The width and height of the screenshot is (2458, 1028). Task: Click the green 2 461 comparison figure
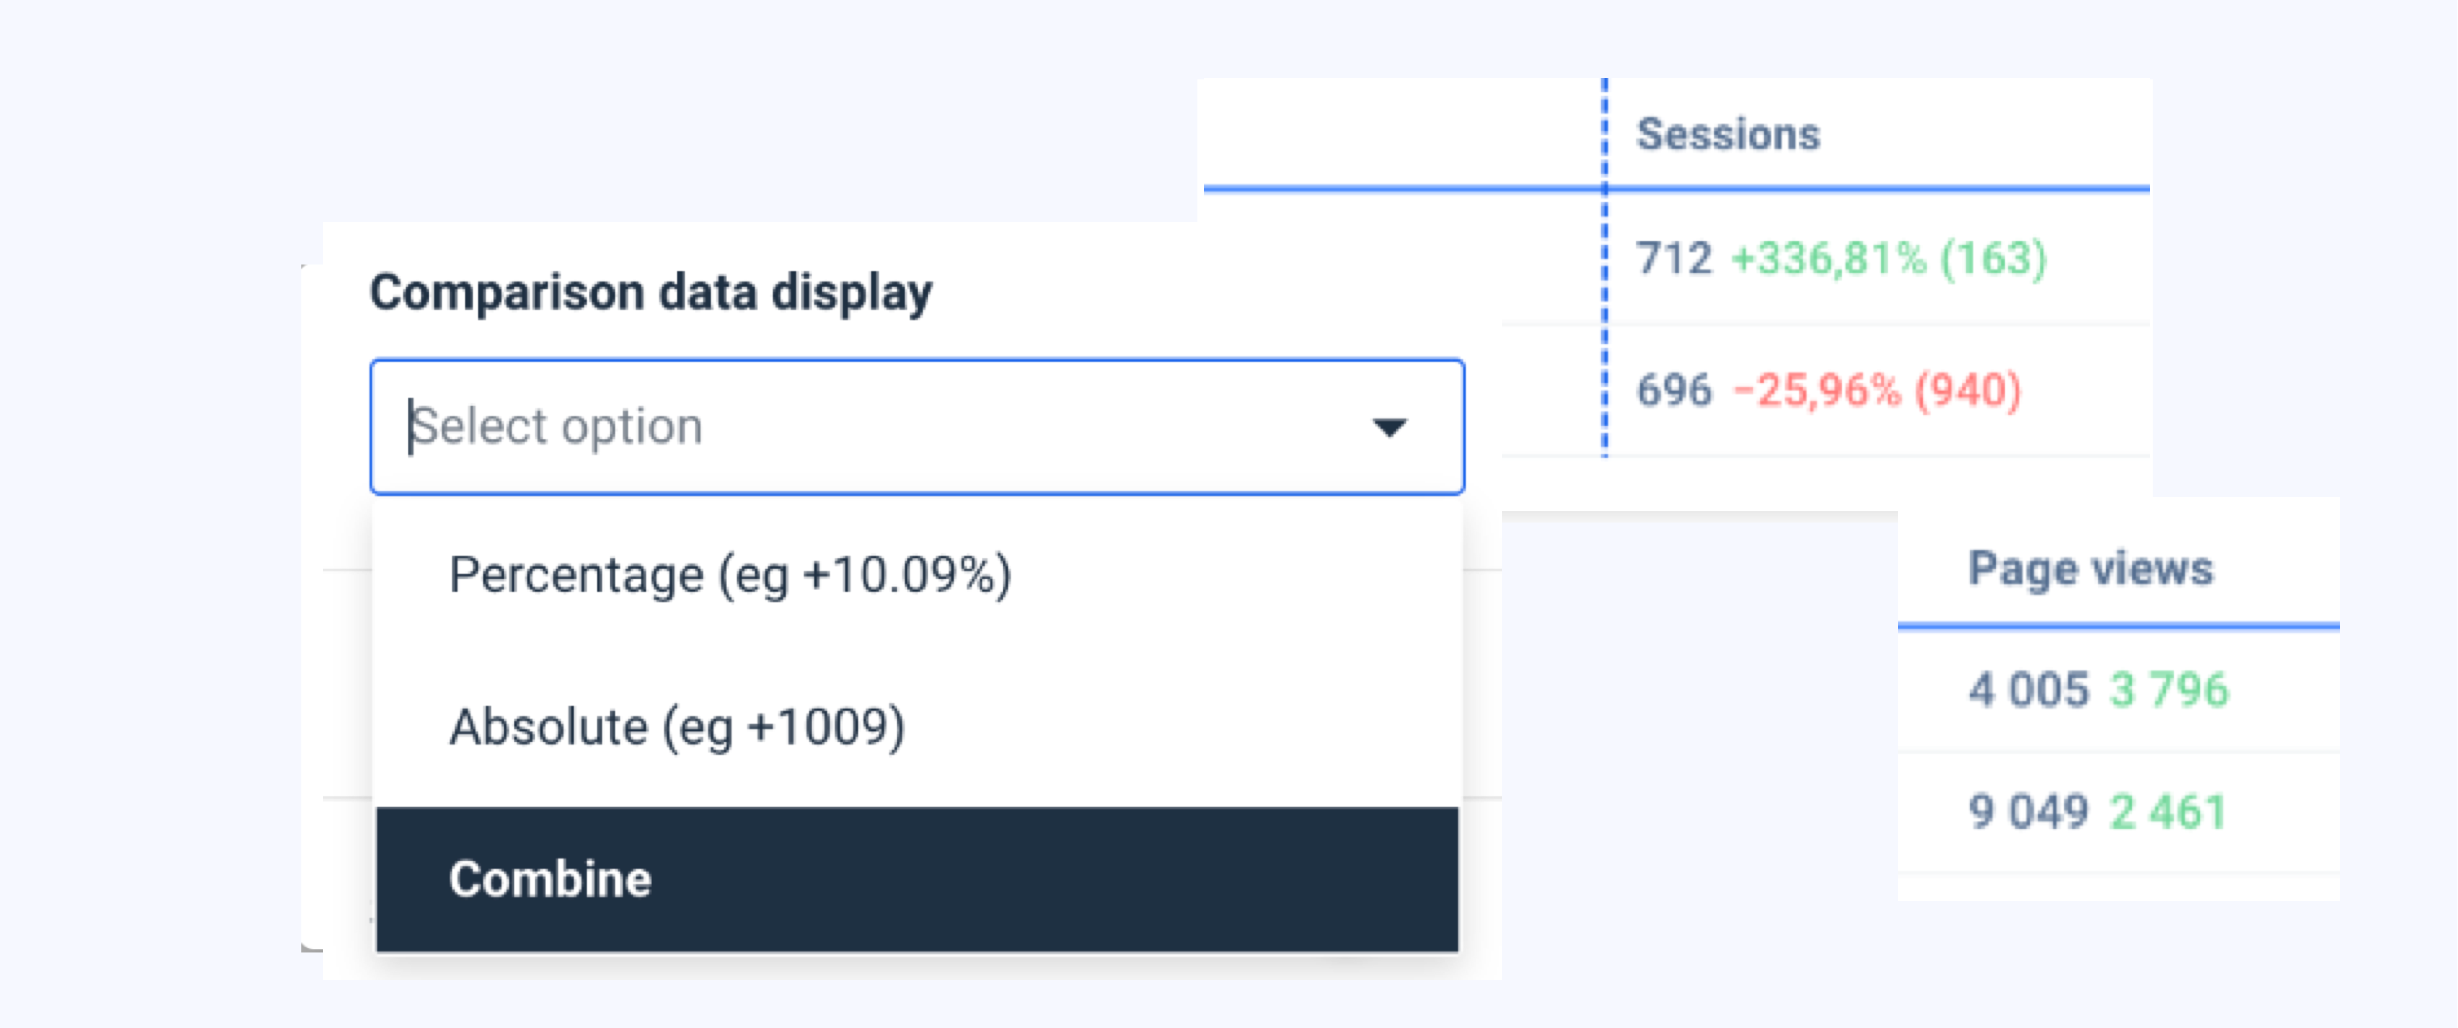point(2170,812)
